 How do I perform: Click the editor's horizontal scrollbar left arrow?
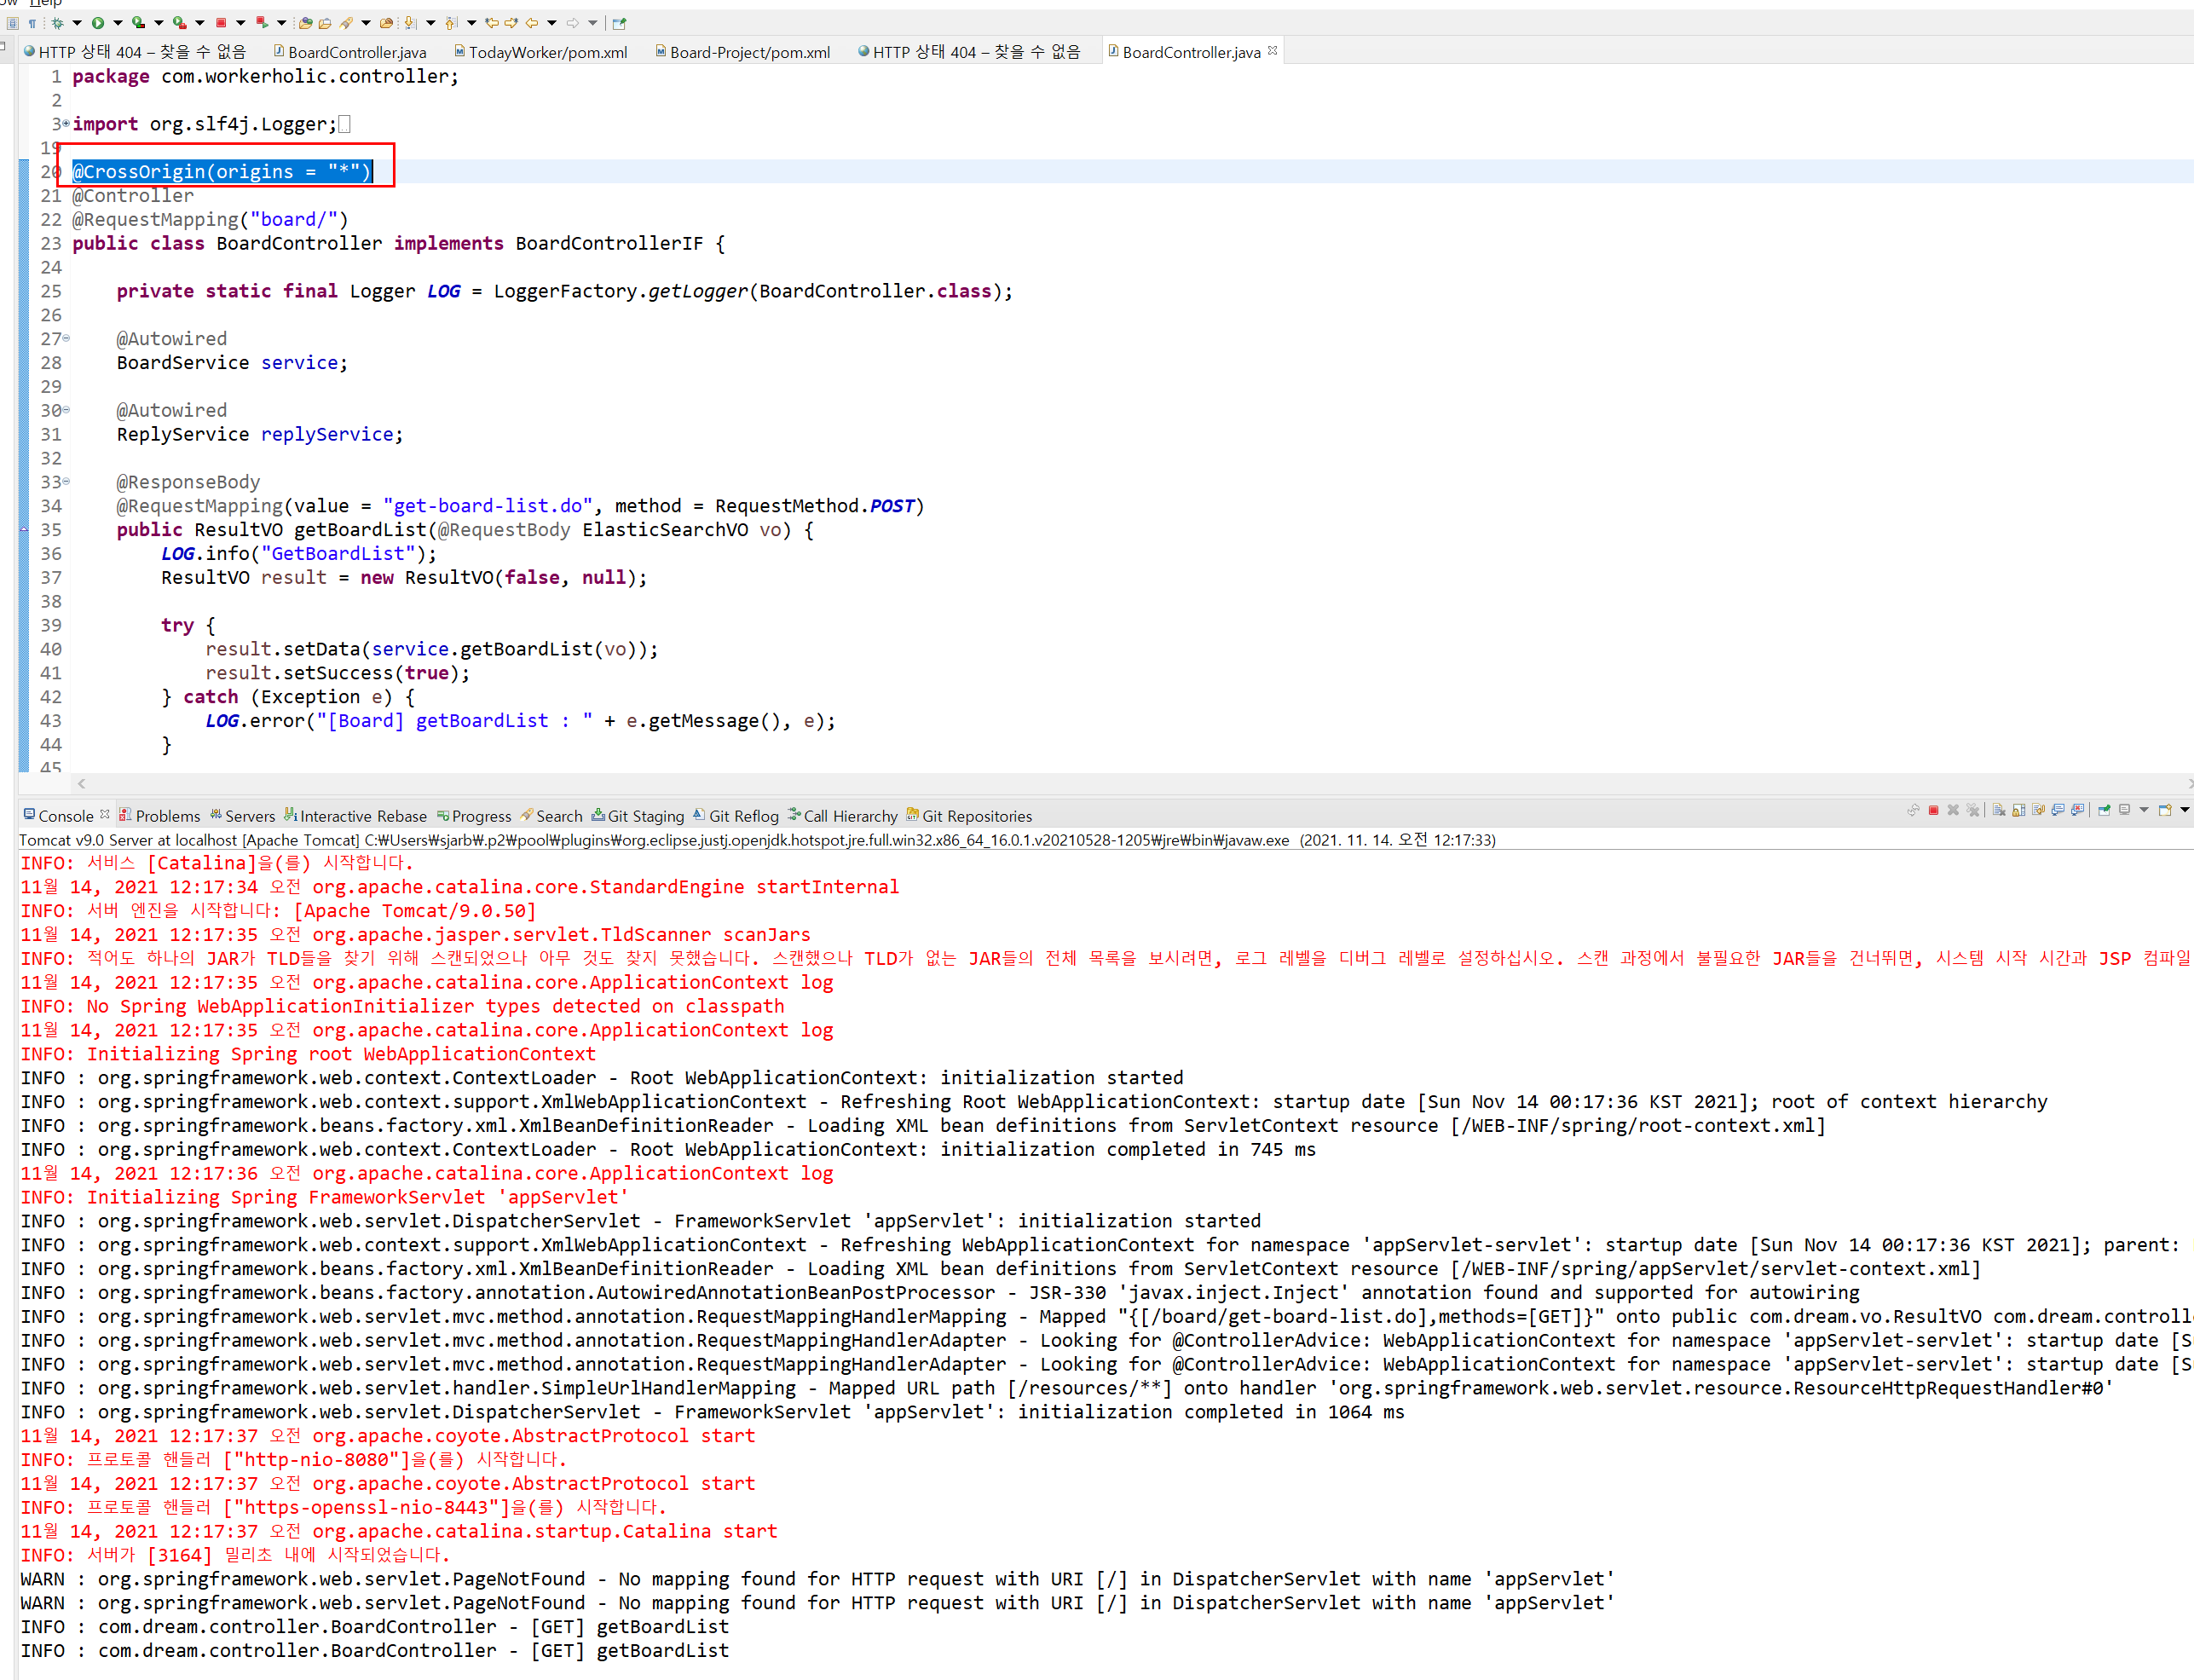click(82, 784)
